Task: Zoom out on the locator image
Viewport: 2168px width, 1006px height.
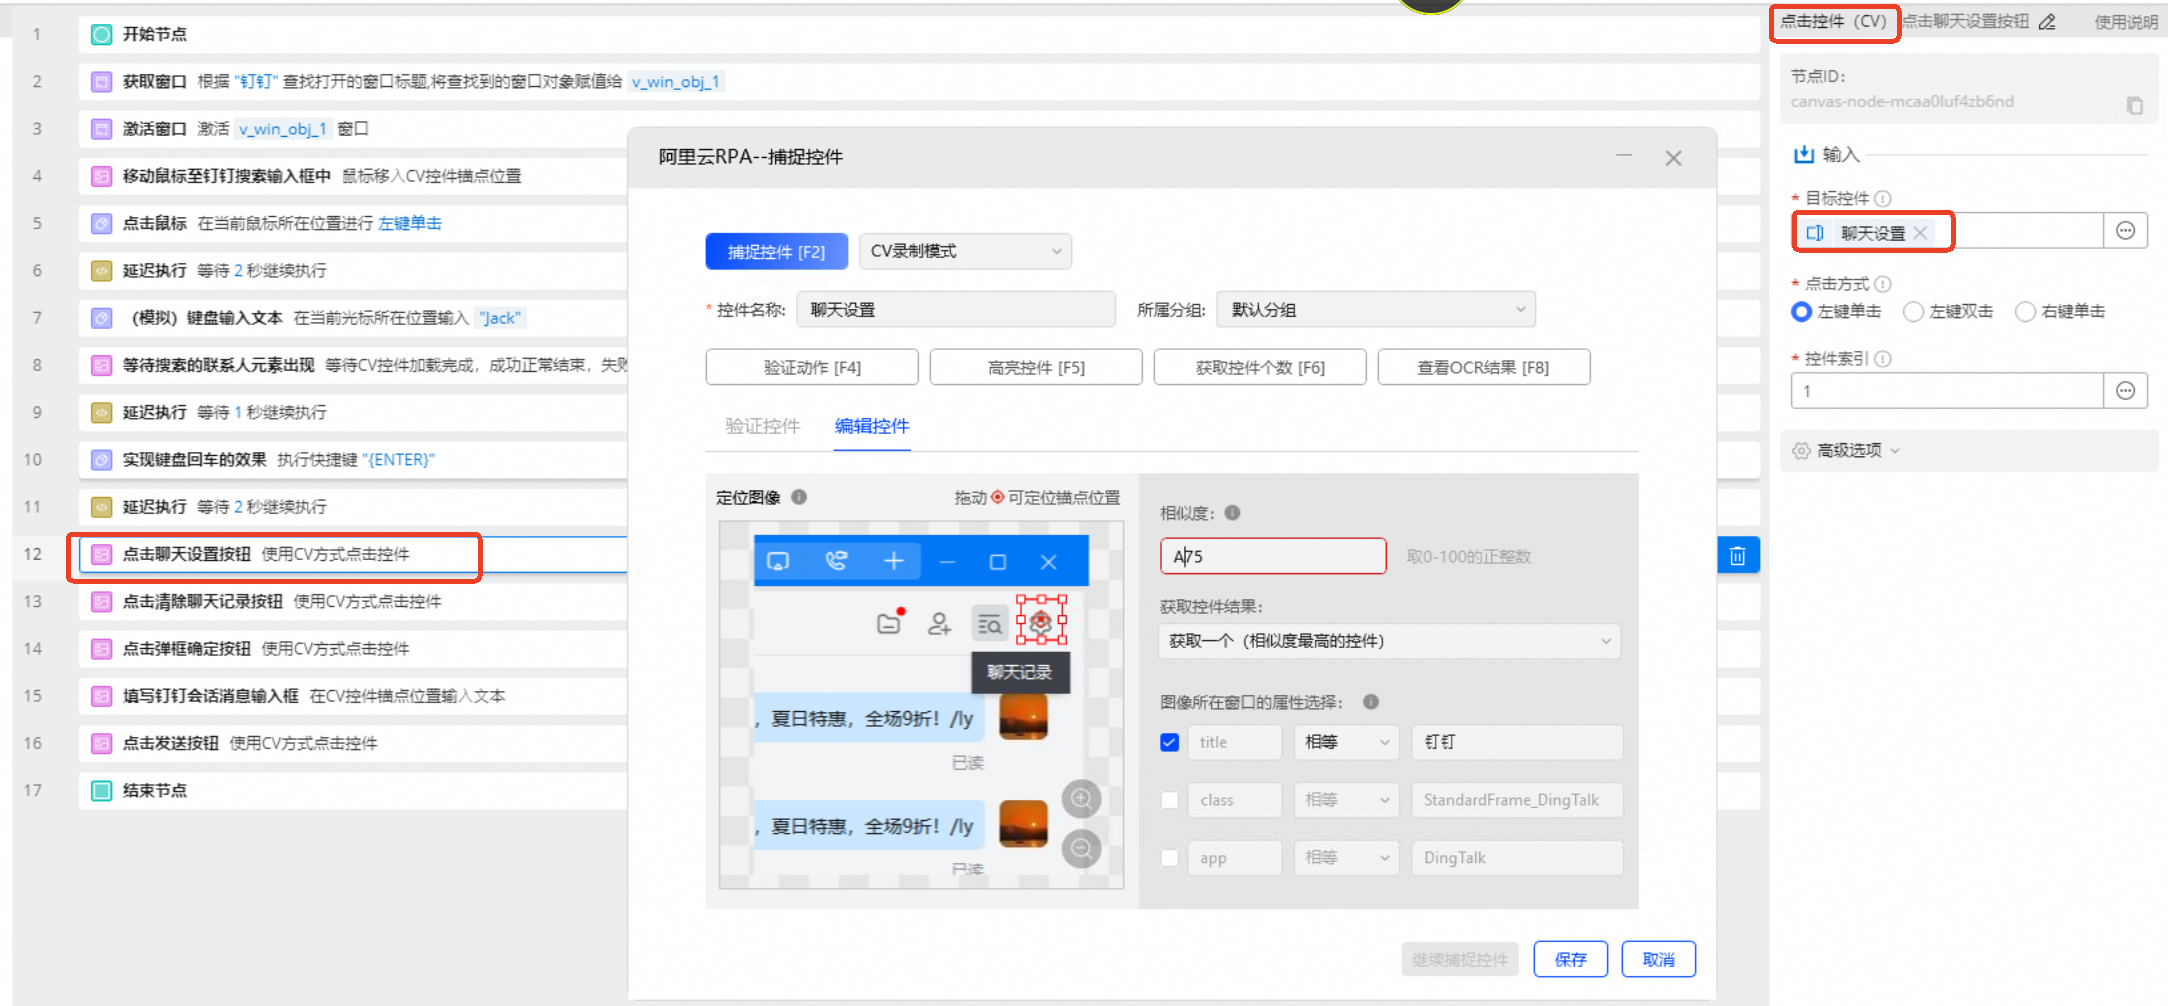Action: tap(1081, 850)
